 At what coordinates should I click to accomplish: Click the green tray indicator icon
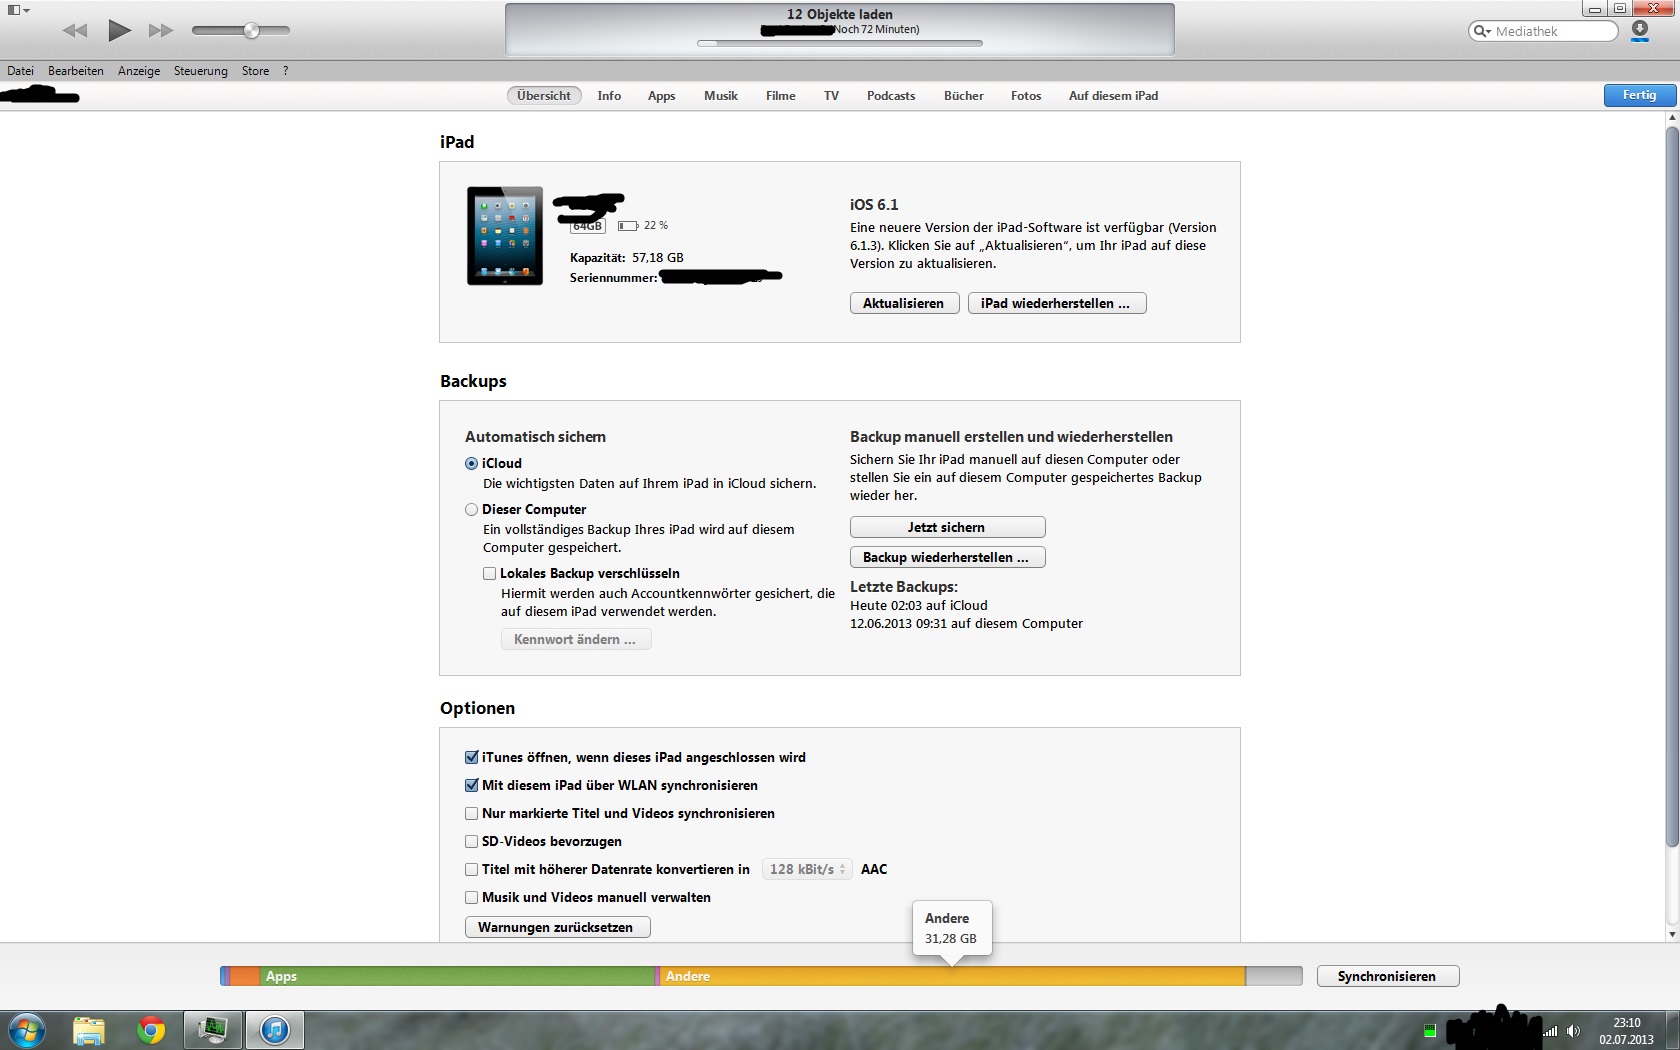tap(1430, 1031)
